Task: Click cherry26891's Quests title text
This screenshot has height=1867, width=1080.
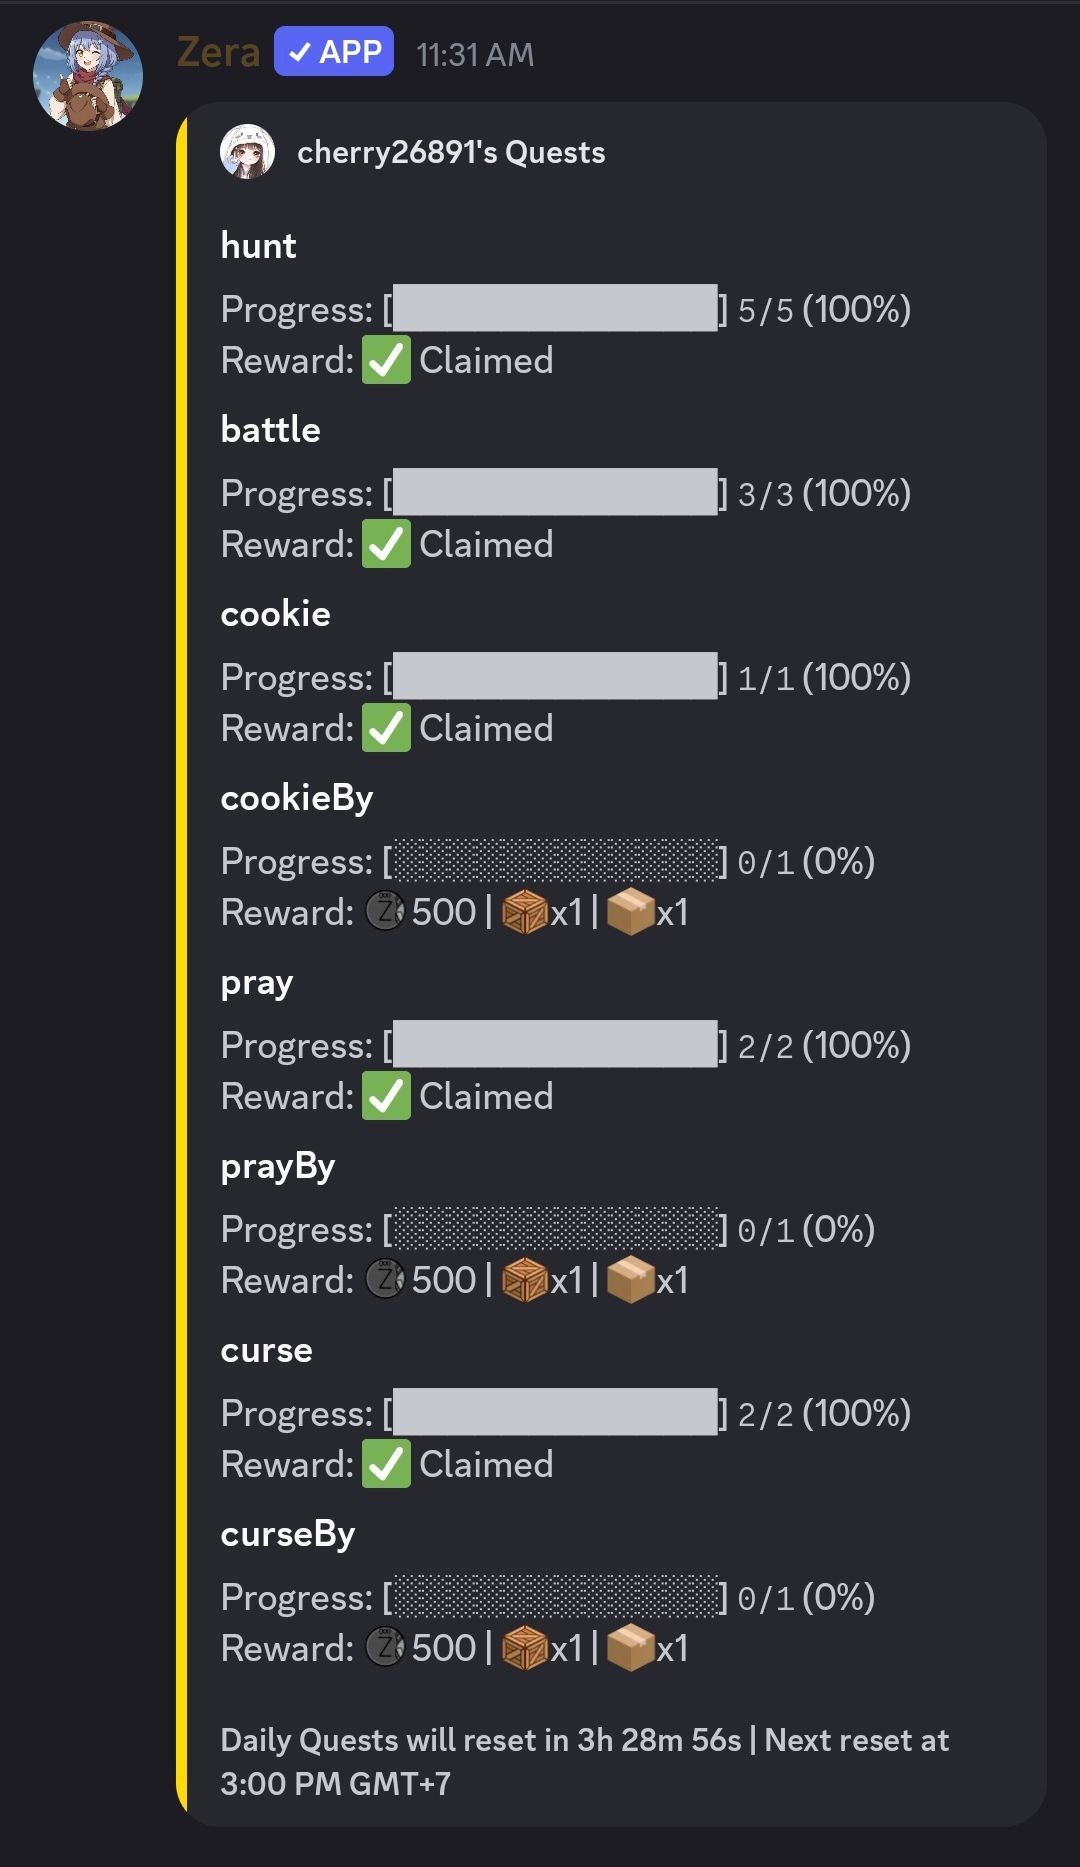Action: tap(450, 152)
